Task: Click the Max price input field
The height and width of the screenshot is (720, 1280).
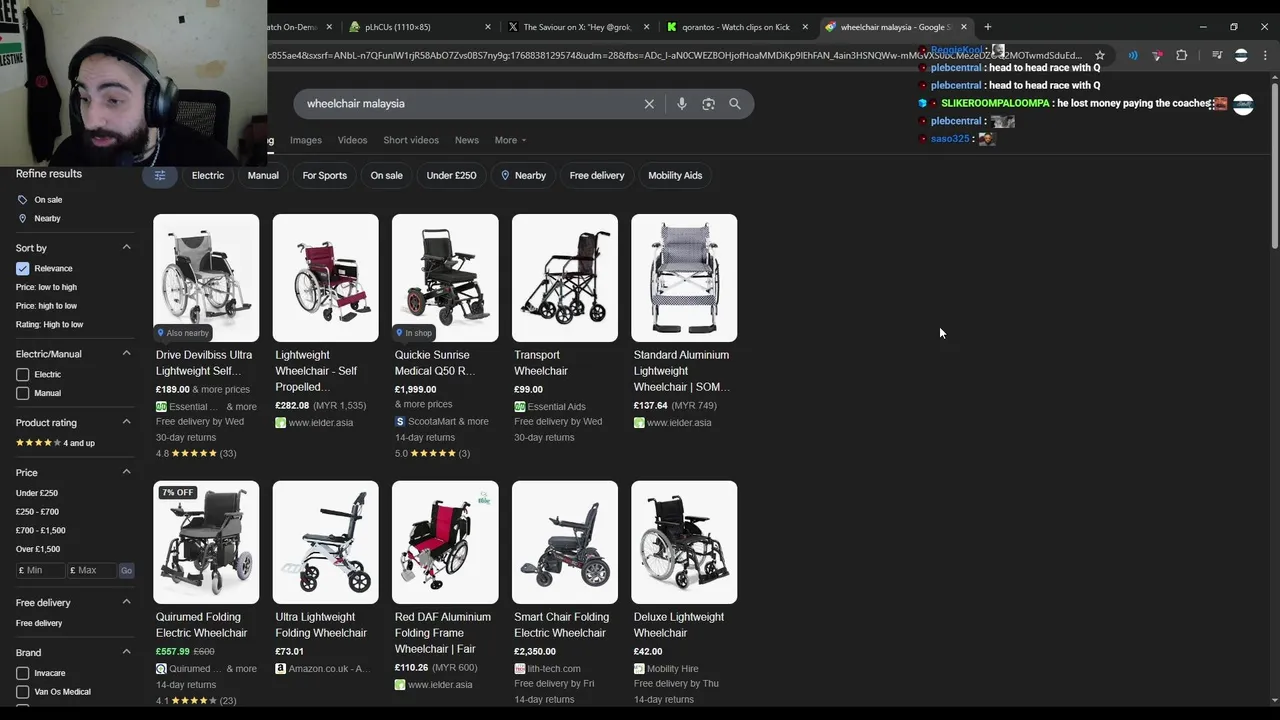Action: point(92,570)
